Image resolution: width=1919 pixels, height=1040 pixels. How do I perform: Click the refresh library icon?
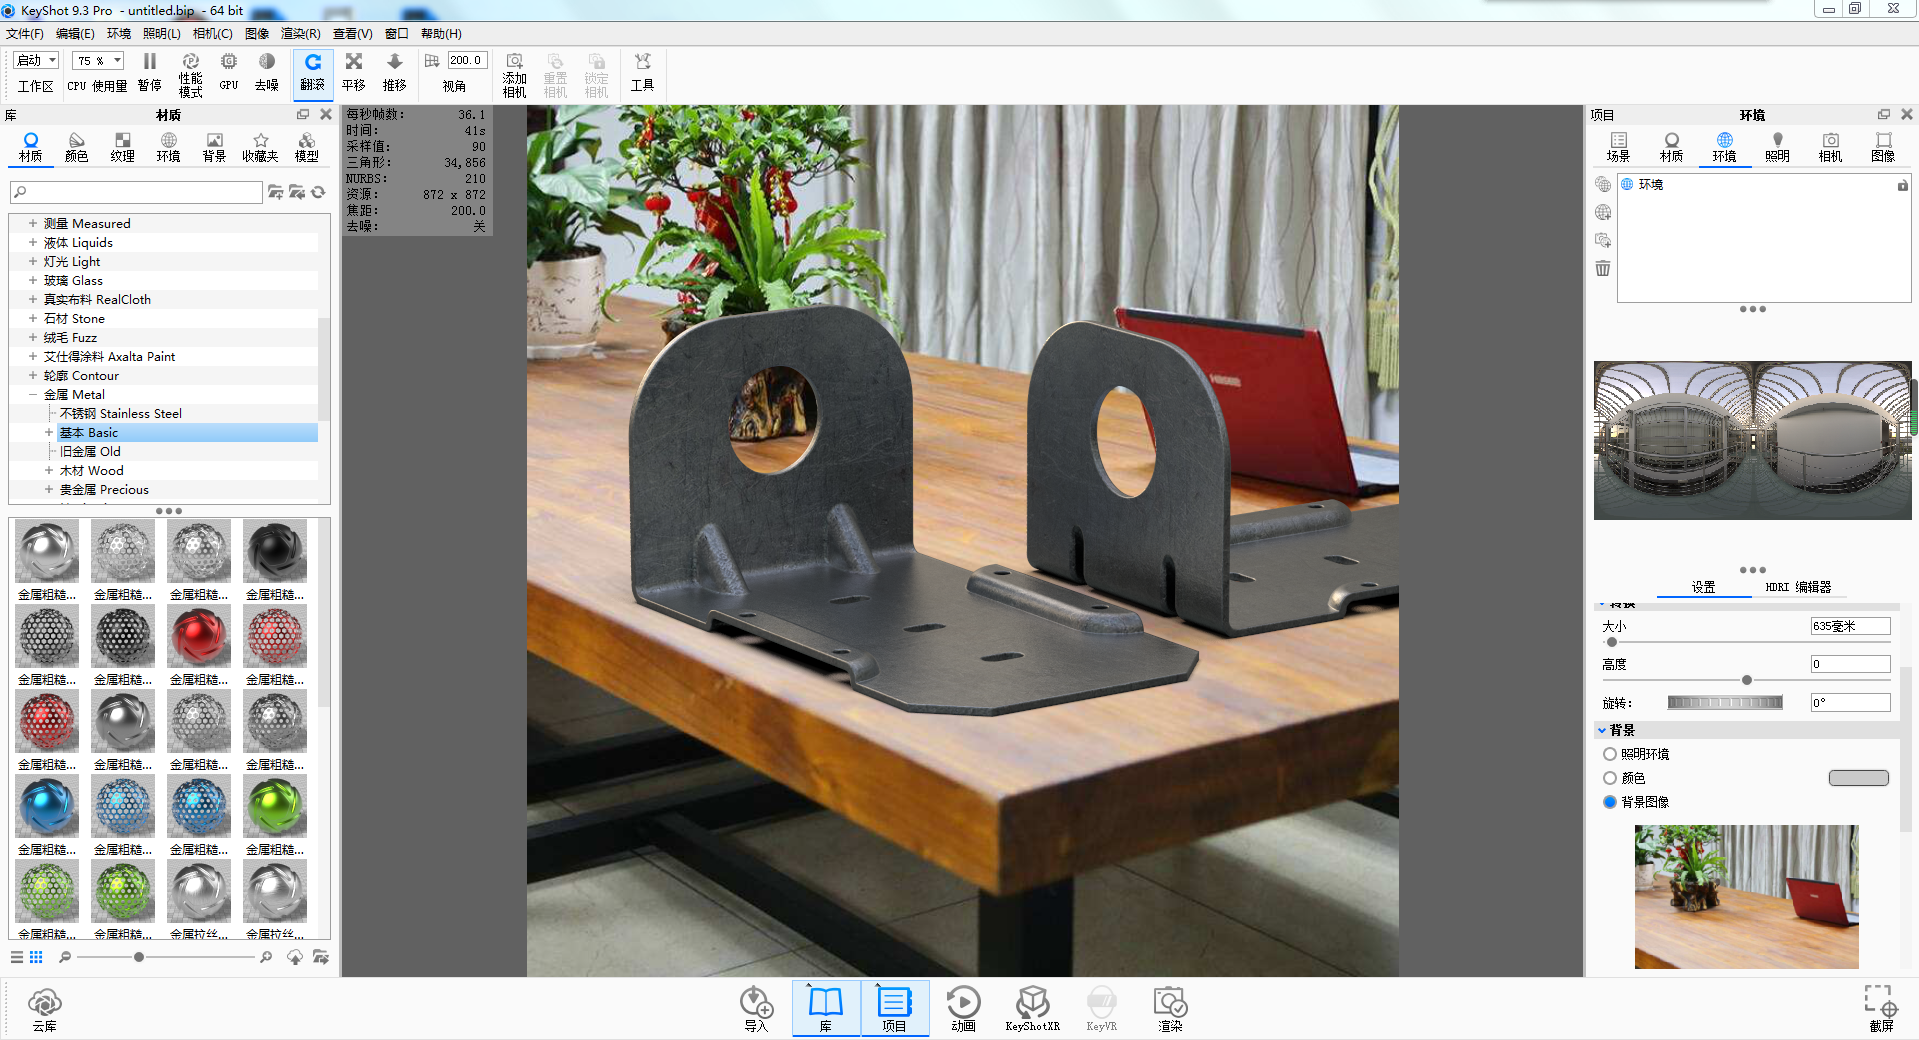(x=318, y=192)
